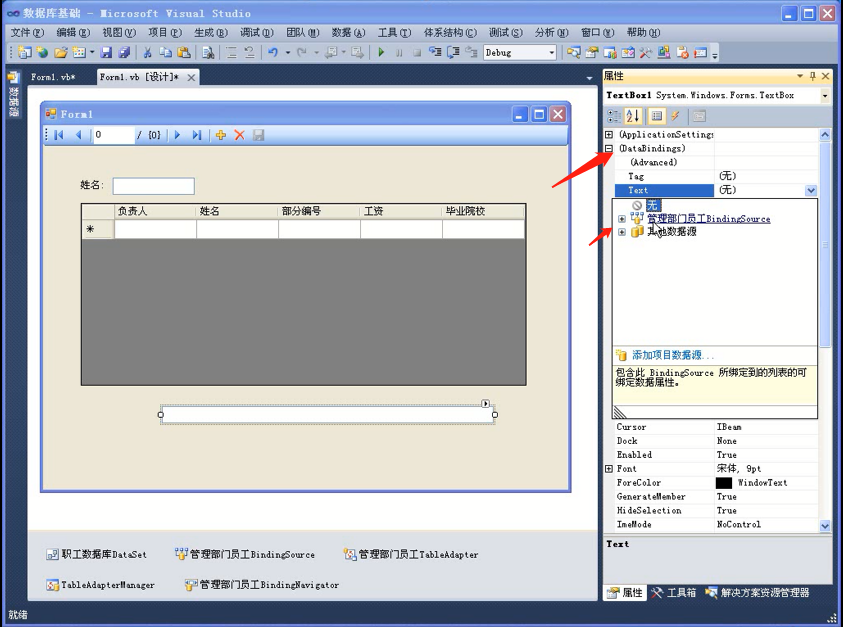Open the 调试 menu
Screen dimensions: 843x627
click(x=257, y=33)
